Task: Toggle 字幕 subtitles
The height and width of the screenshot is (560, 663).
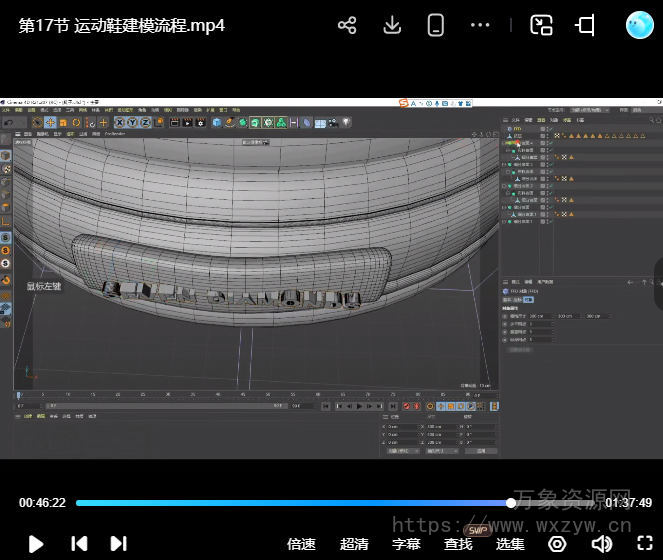Action: (x=406, y=544)
